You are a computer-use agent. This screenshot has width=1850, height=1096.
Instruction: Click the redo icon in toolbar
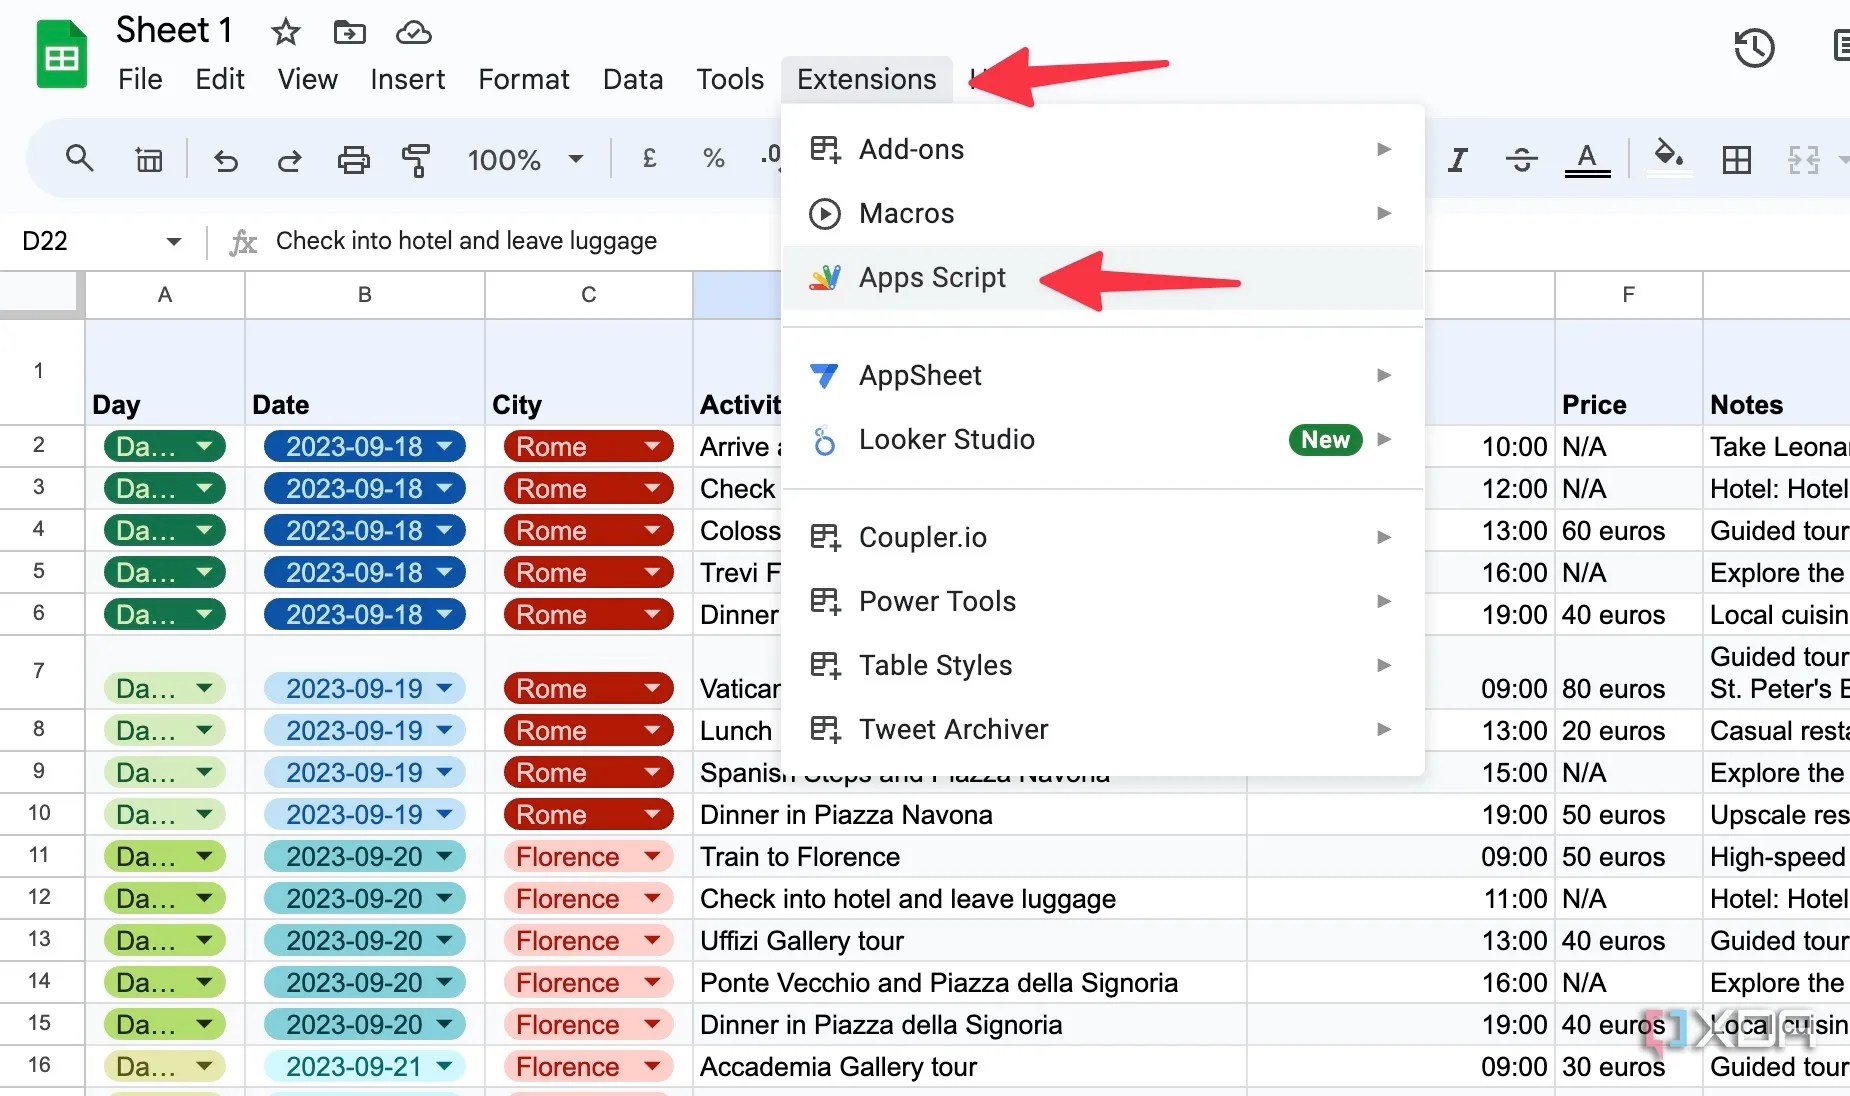[x=289, y=160]
